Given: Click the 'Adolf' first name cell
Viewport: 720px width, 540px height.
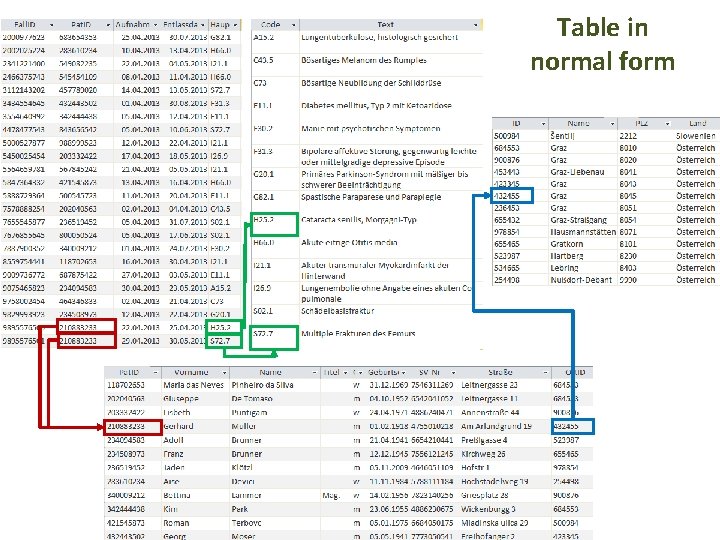Looking at the screenshot, I should [x=173, y=440].
